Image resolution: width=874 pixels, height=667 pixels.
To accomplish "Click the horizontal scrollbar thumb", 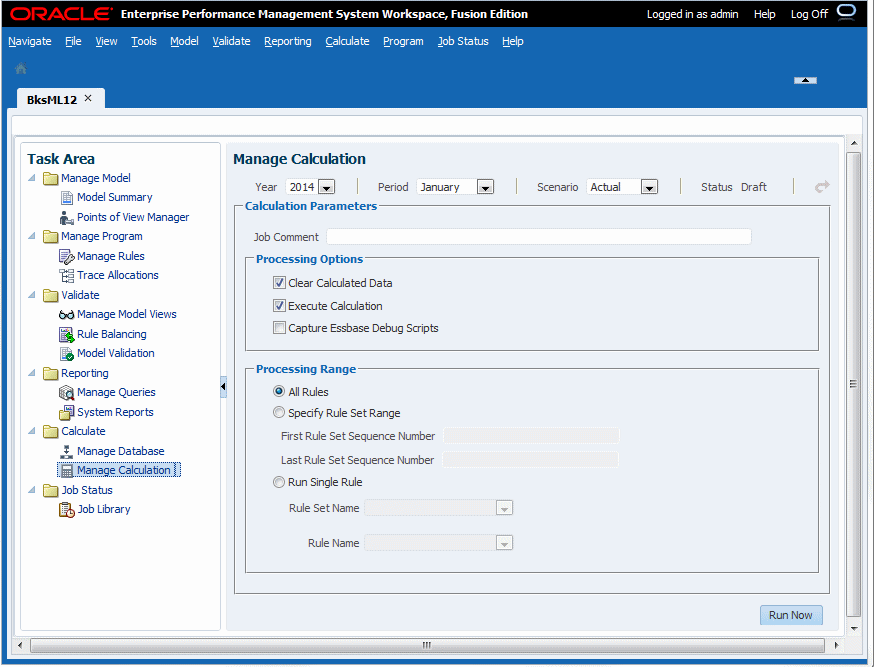I will (427, 645).
